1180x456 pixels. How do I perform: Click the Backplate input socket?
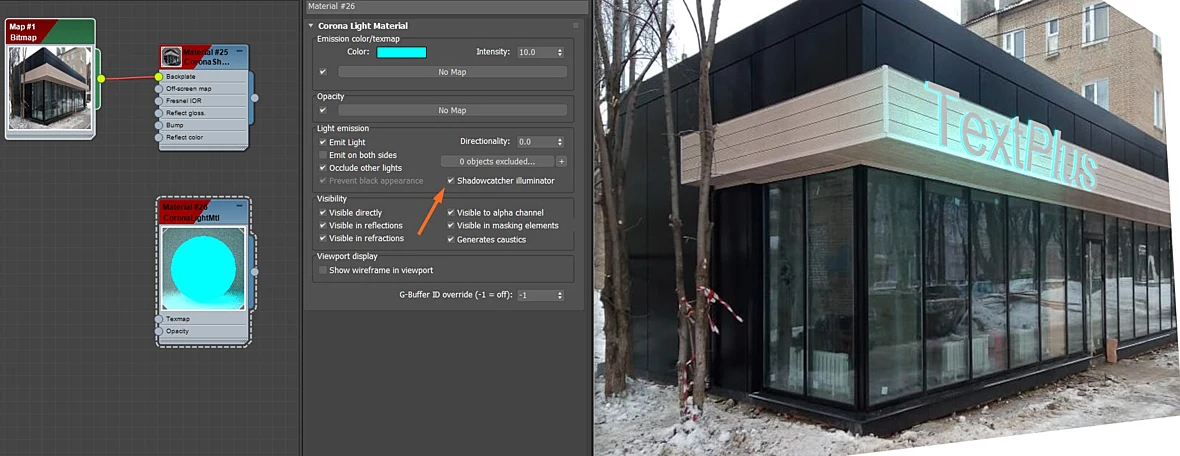point(159,77)
